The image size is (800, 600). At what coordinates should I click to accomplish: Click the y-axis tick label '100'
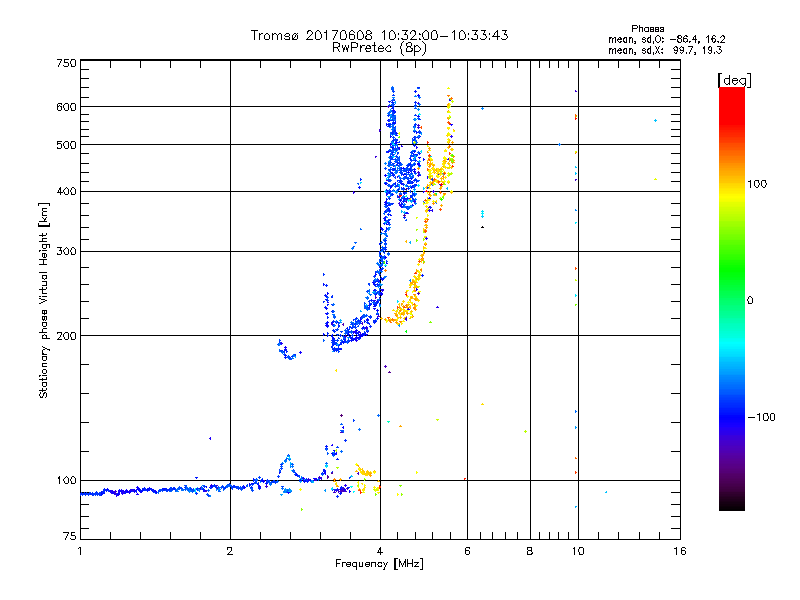66,481
